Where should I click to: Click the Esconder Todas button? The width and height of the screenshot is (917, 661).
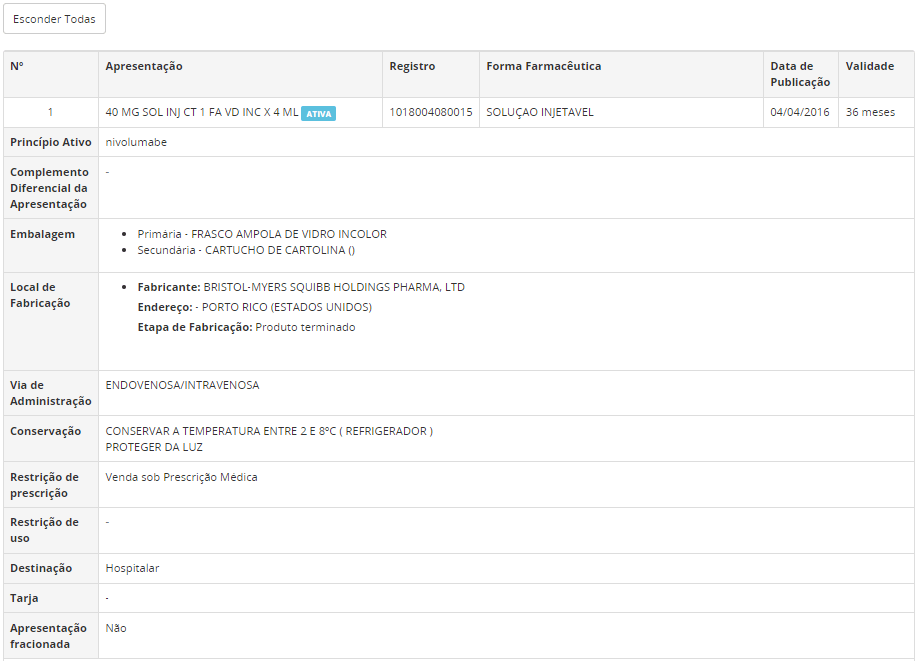coord(54,19)
